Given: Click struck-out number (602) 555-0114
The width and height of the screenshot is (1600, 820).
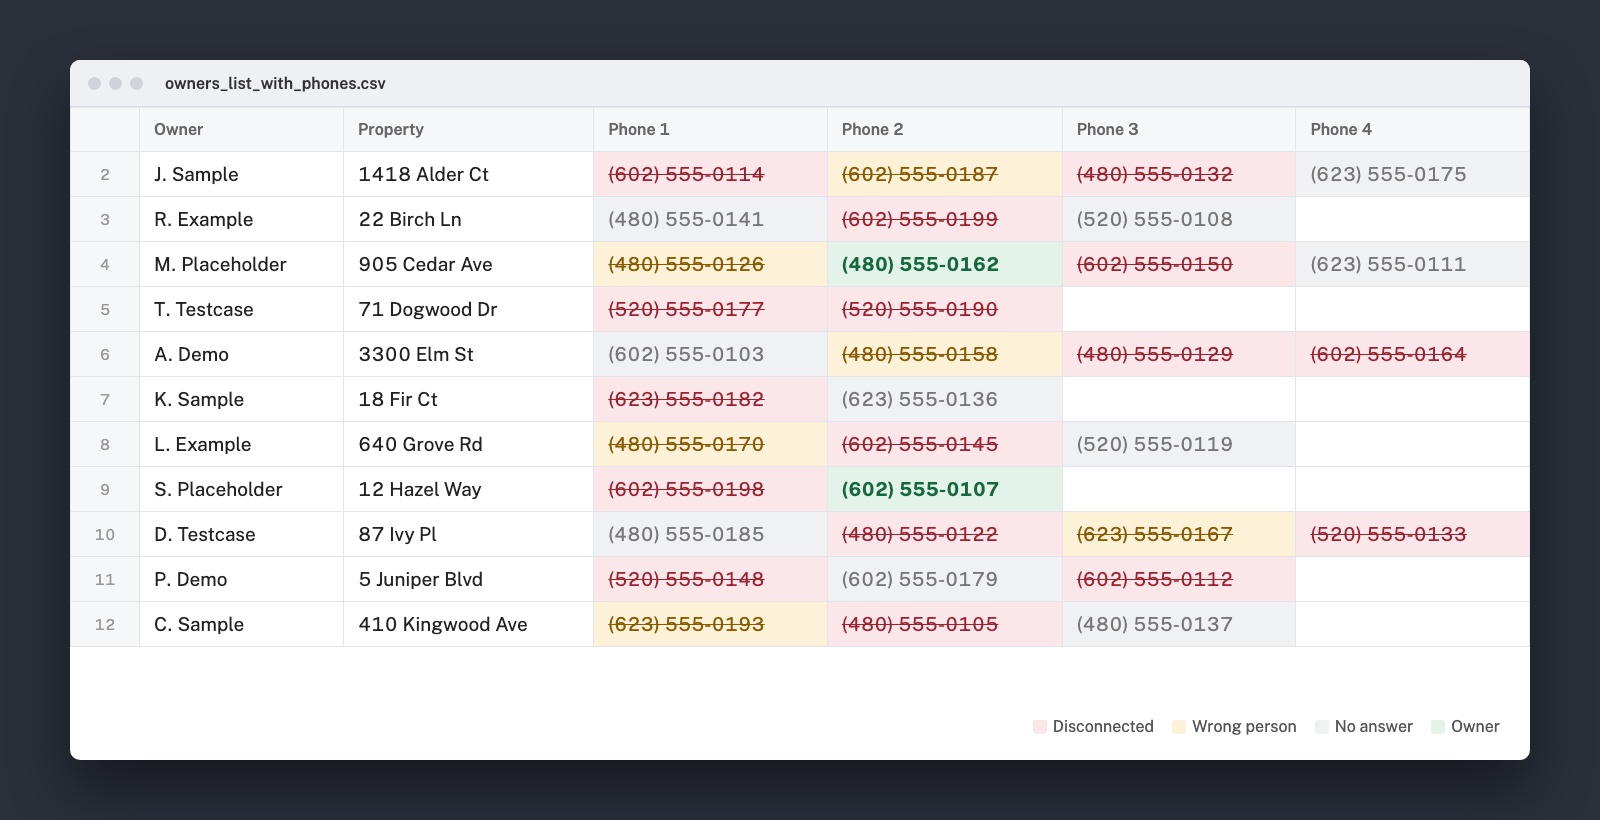Looking at the screenshot, I should 710,174.
